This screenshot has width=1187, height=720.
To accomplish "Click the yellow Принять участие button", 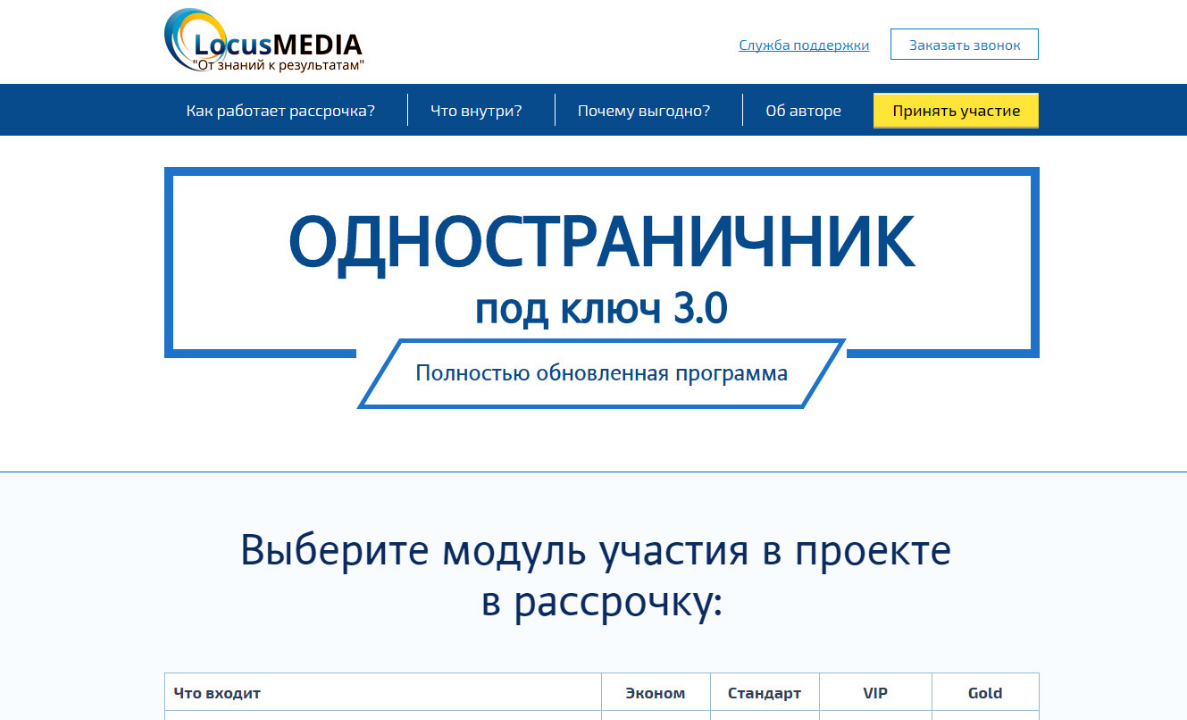I will tap(955, 110).
